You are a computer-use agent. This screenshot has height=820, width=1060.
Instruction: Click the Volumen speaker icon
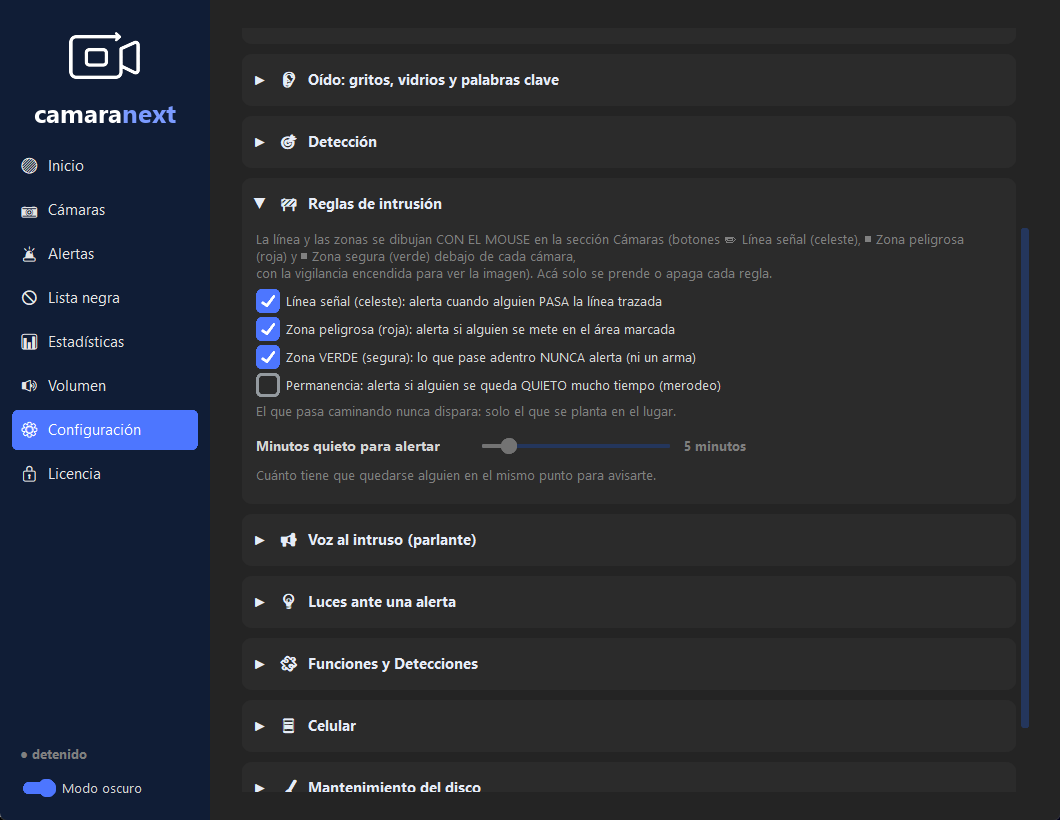tap(29, 386)
